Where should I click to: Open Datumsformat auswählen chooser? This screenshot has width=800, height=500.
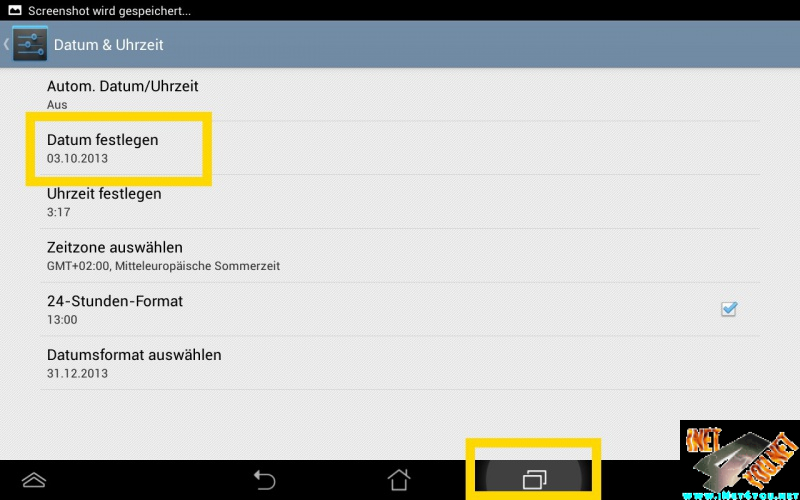[400, 363]
